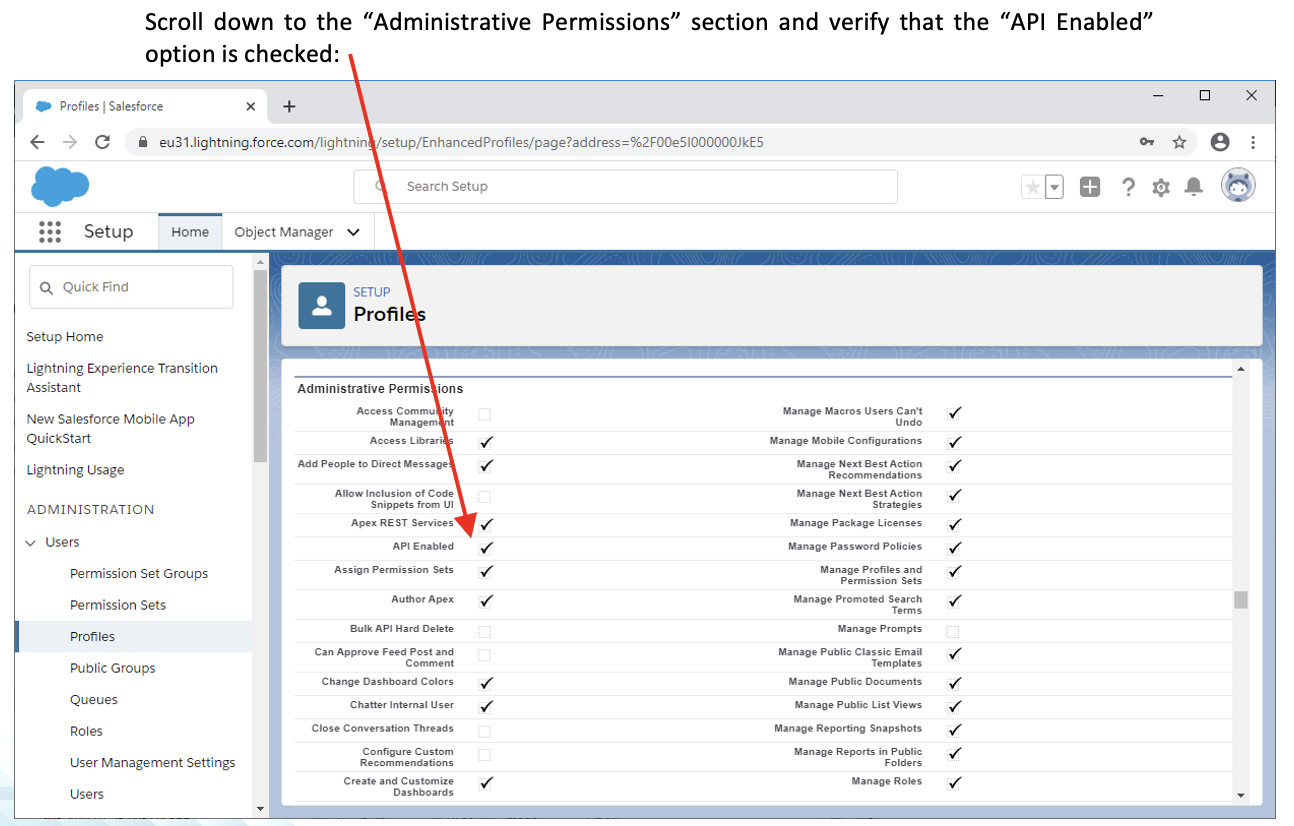Go to Setup Home link

click(65, 337)
